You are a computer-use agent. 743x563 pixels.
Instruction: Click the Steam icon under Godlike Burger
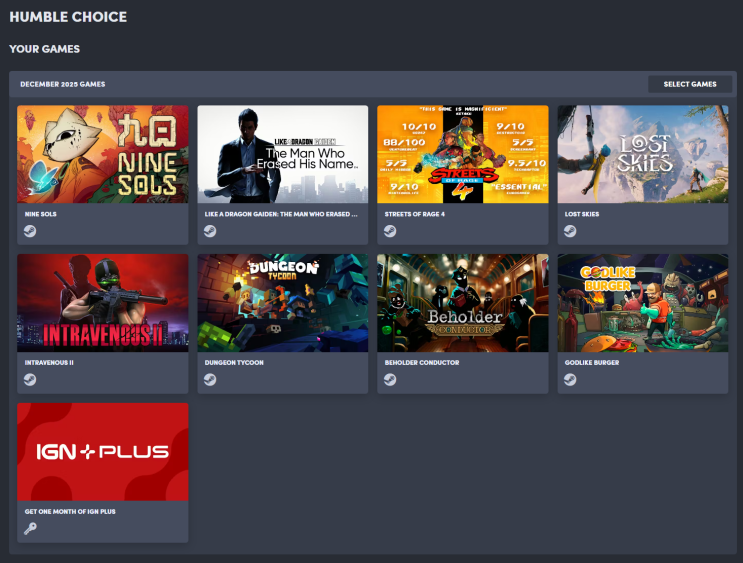click(570, 380)
